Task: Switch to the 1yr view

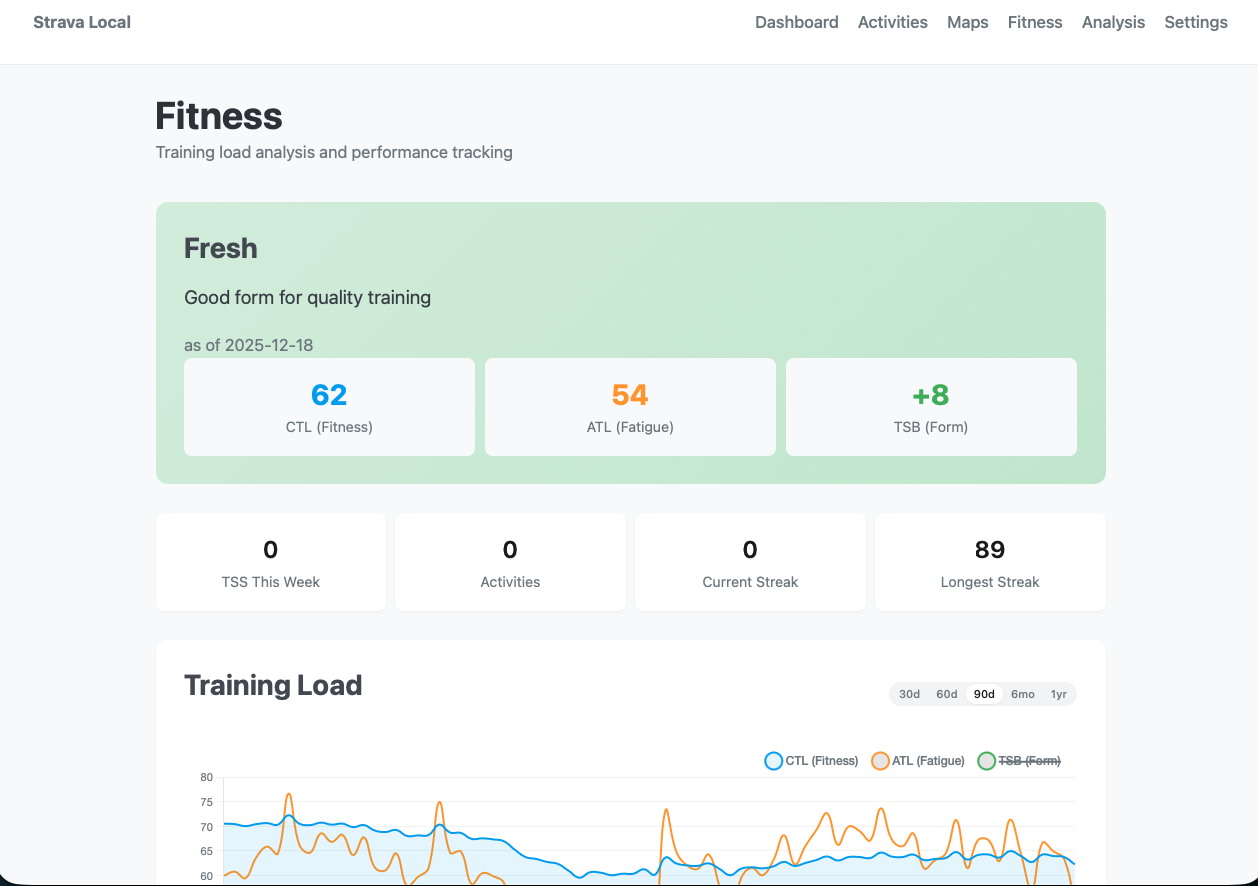Action: point(1057,693)
